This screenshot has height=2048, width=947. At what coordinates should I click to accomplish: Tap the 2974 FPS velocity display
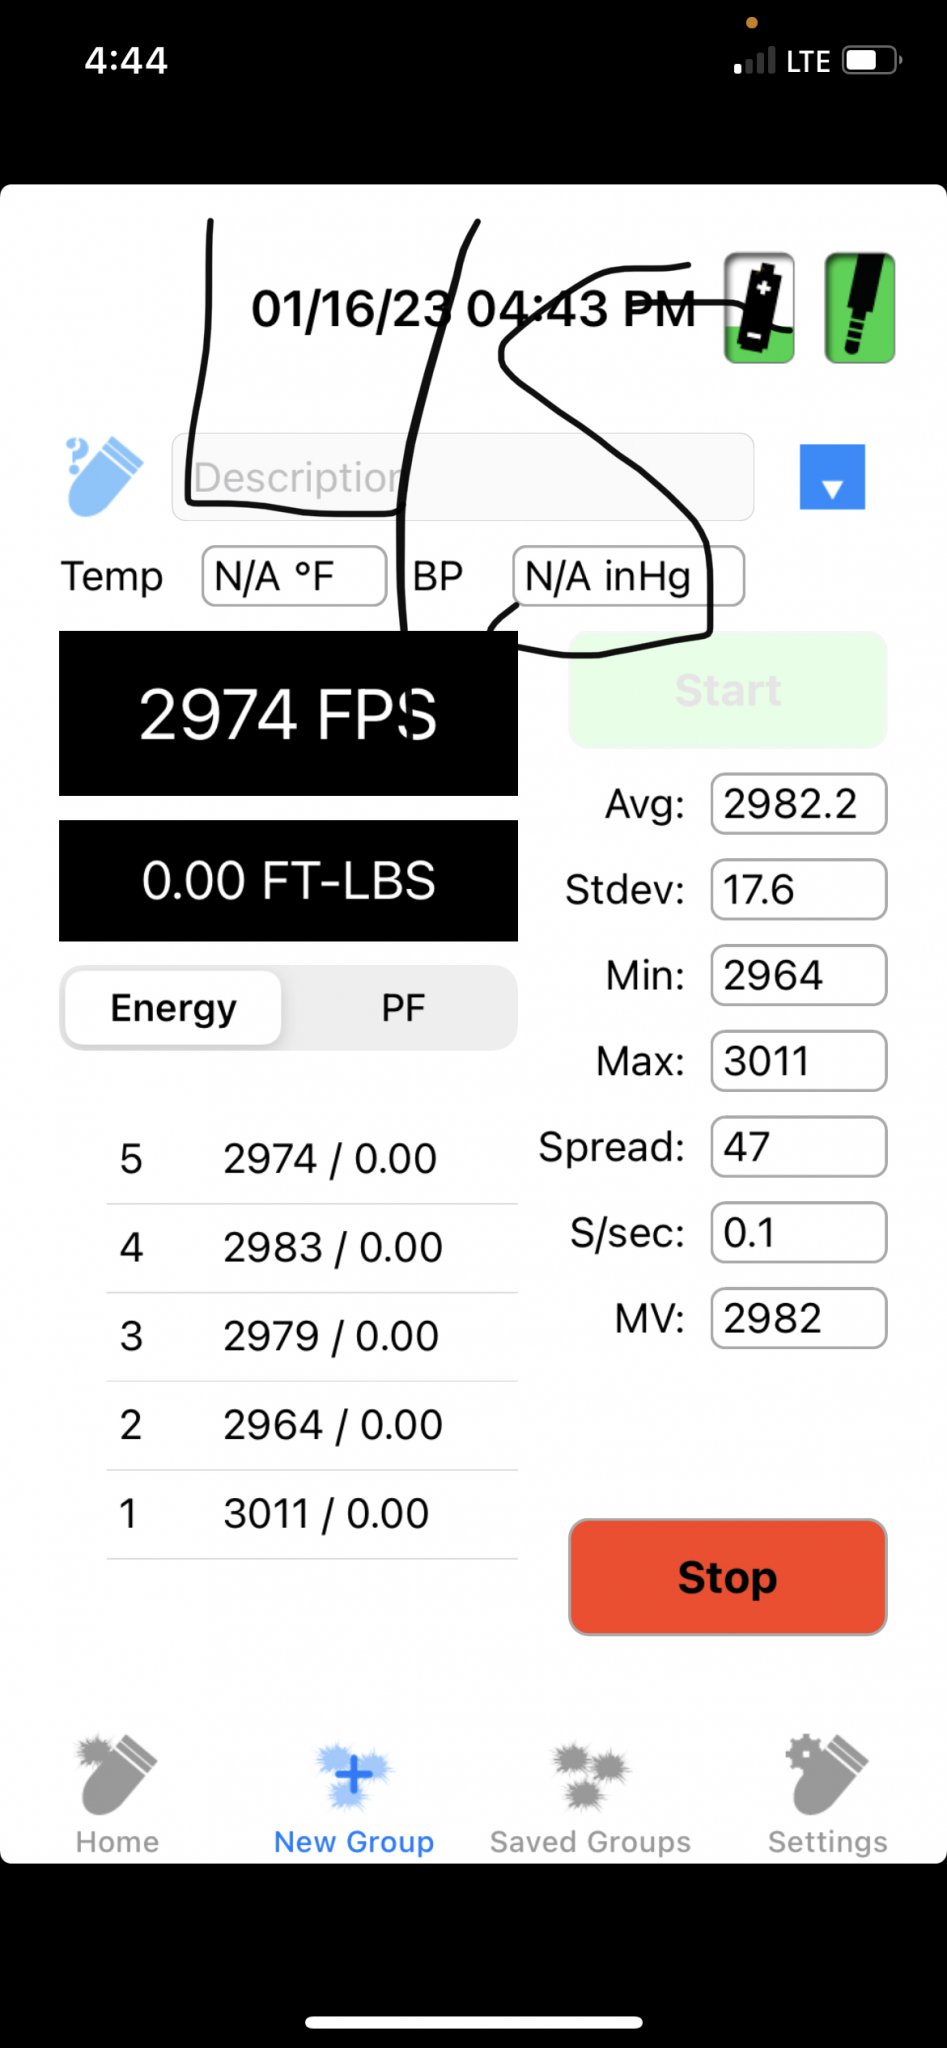pos(288,714)
